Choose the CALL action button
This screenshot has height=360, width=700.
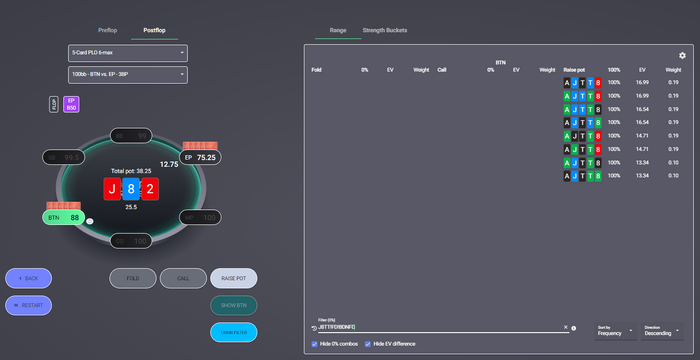pyautogui.click(x=183, y=278)
